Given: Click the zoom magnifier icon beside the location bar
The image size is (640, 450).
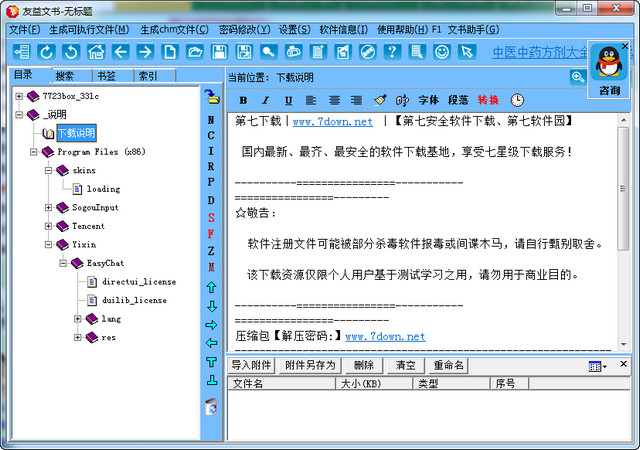Looking at the screenshot, I should coord(578,77).
